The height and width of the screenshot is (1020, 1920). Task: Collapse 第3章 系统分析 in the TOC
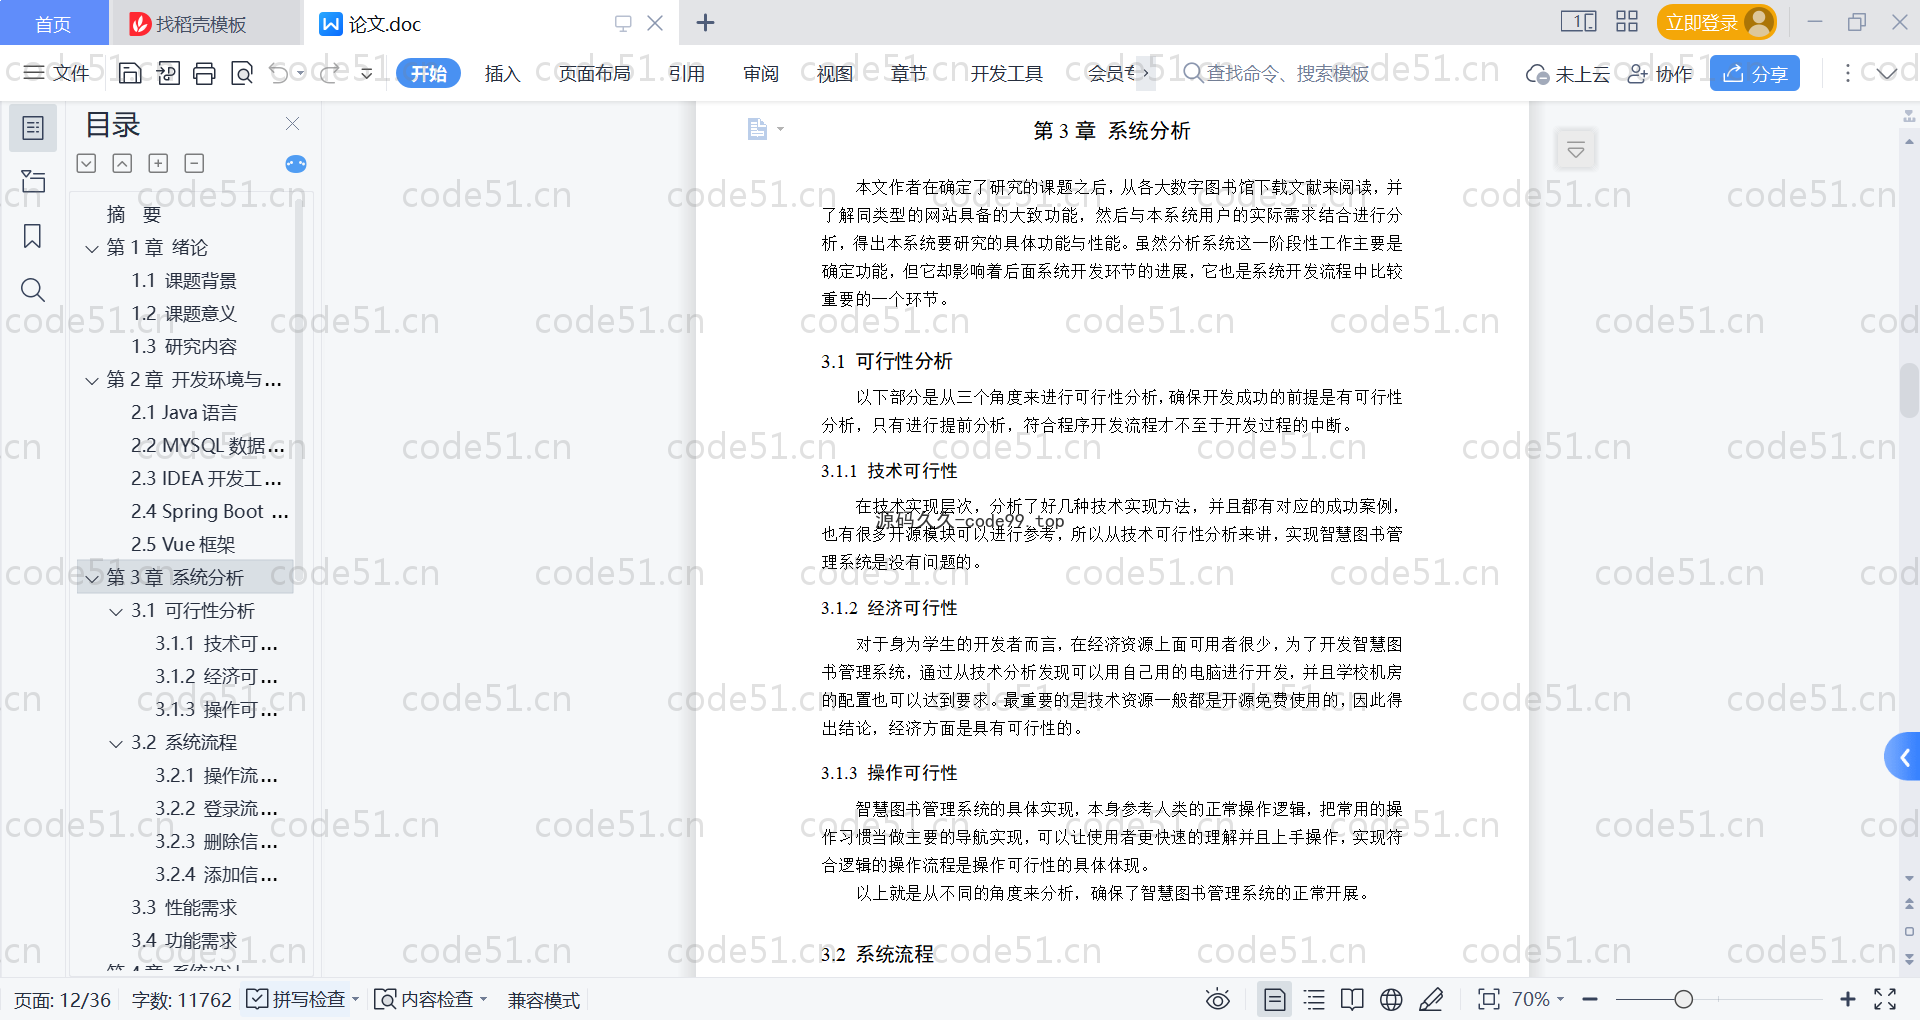92,578
